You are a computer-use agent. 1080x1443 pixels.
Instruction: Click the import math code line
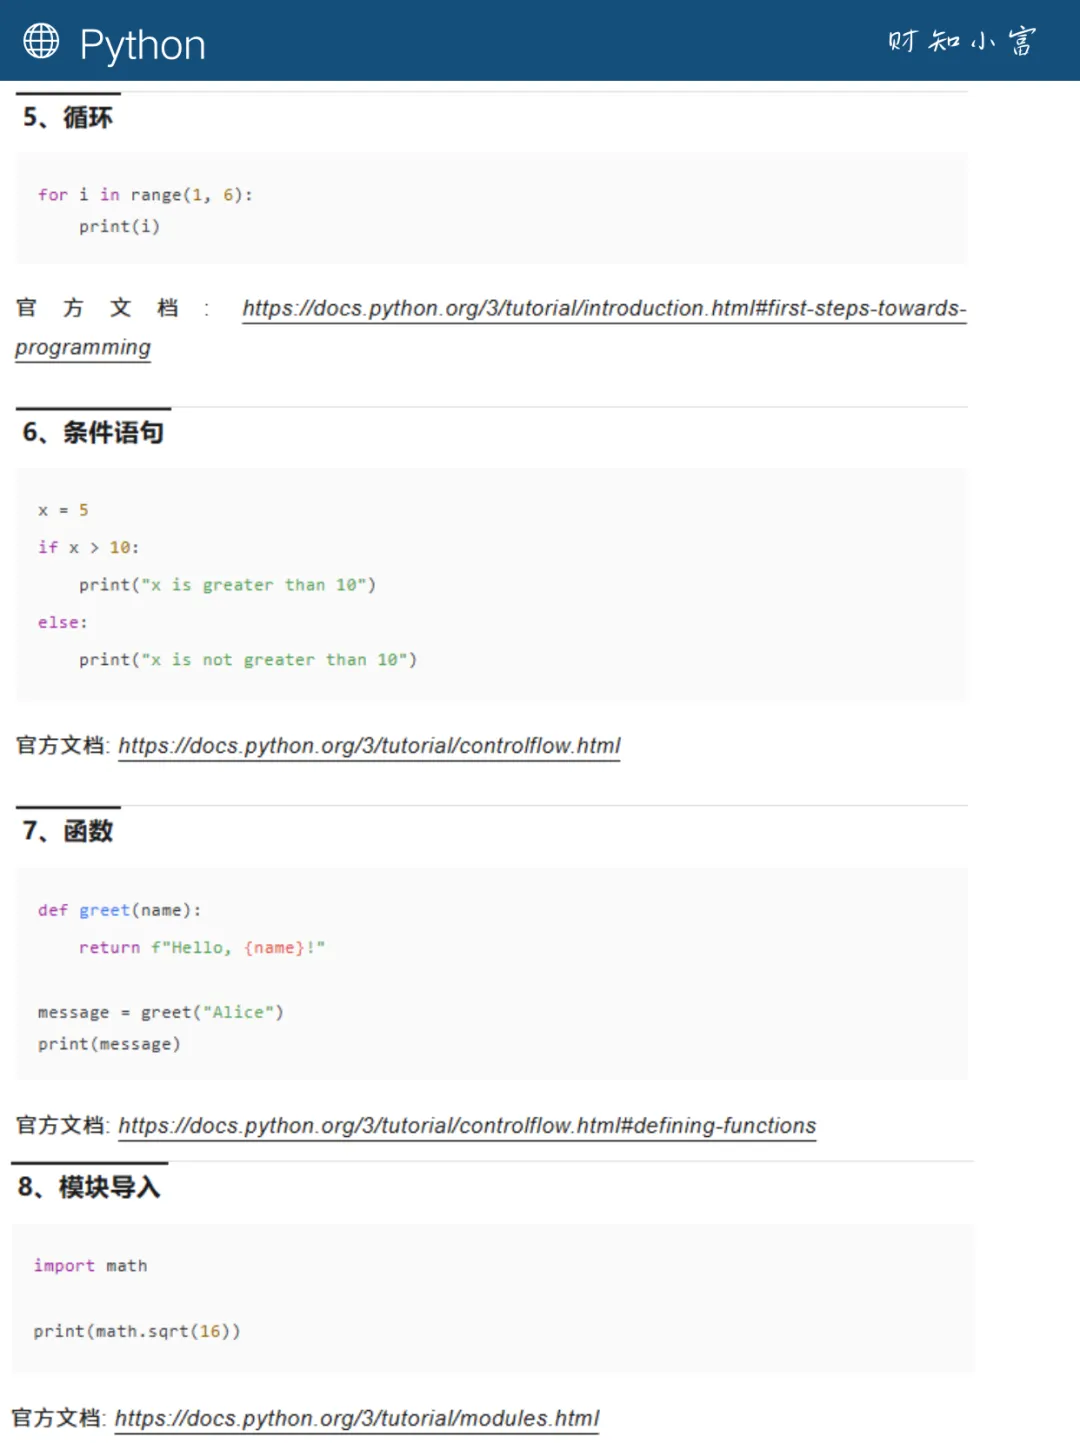tap(90, 1266)
